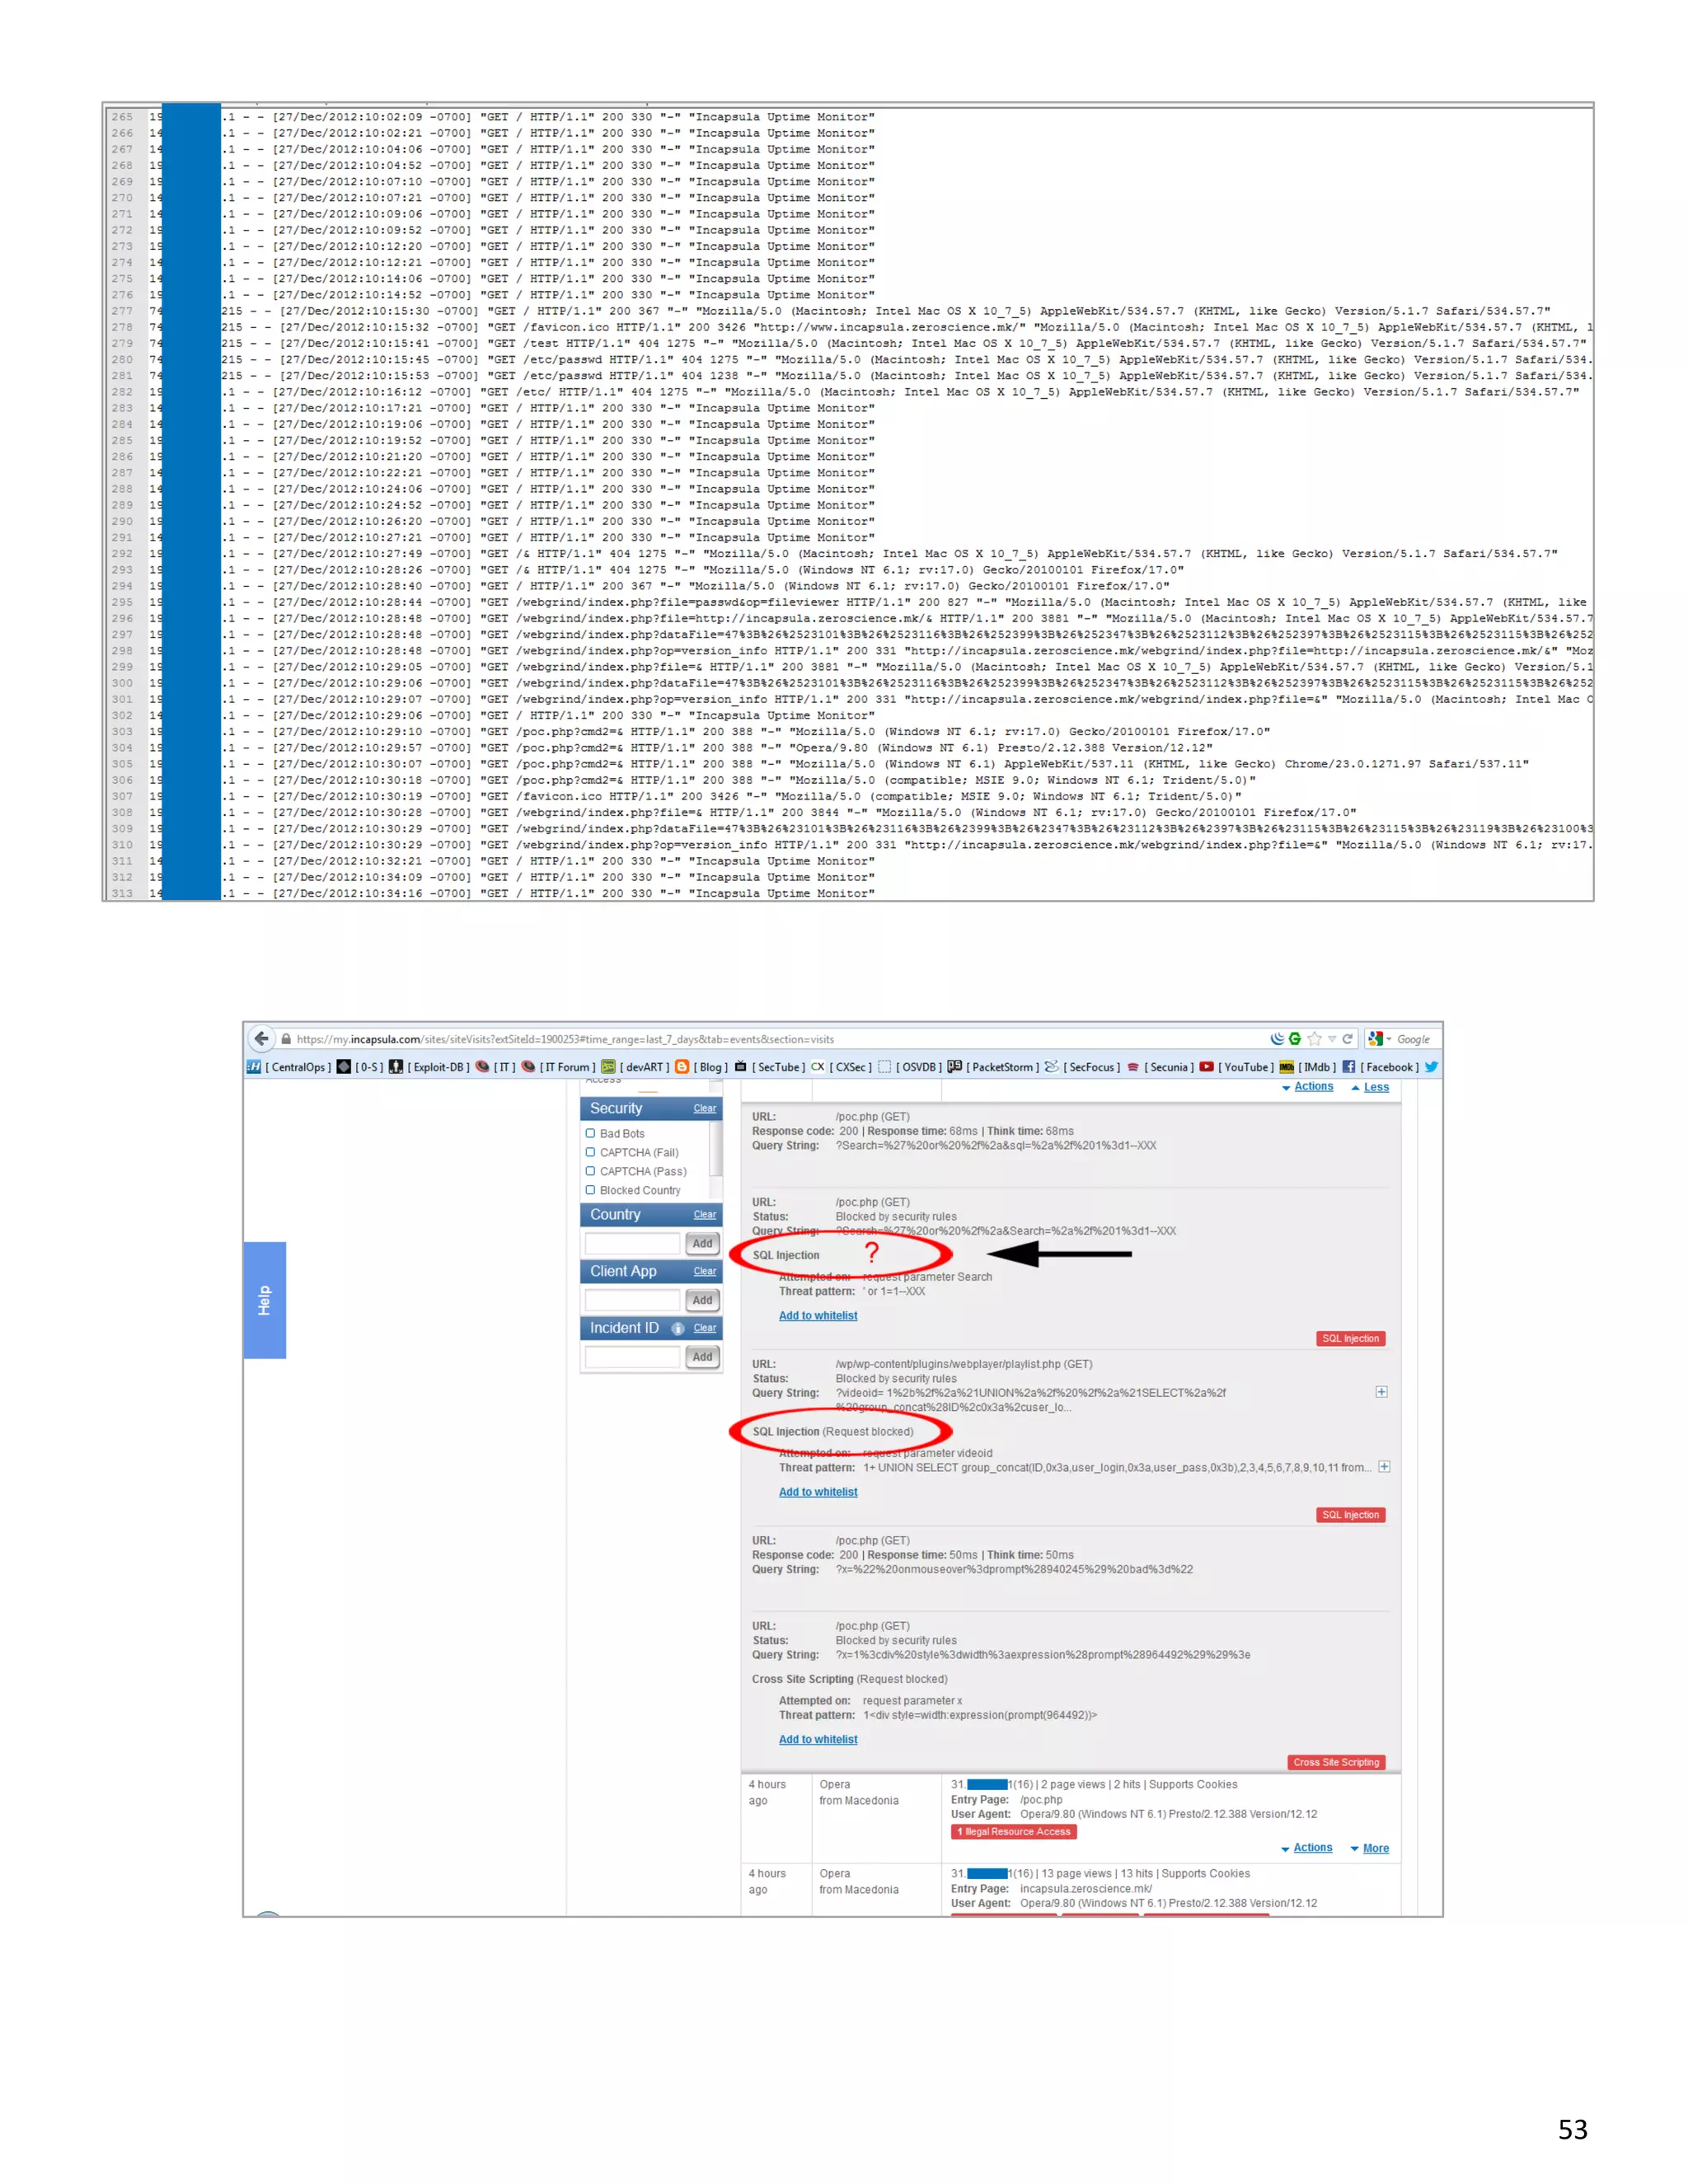The height and width of the screenshot is (2184, 1688).
Task: Click into the Client App input field
Action: [632, 1300]
